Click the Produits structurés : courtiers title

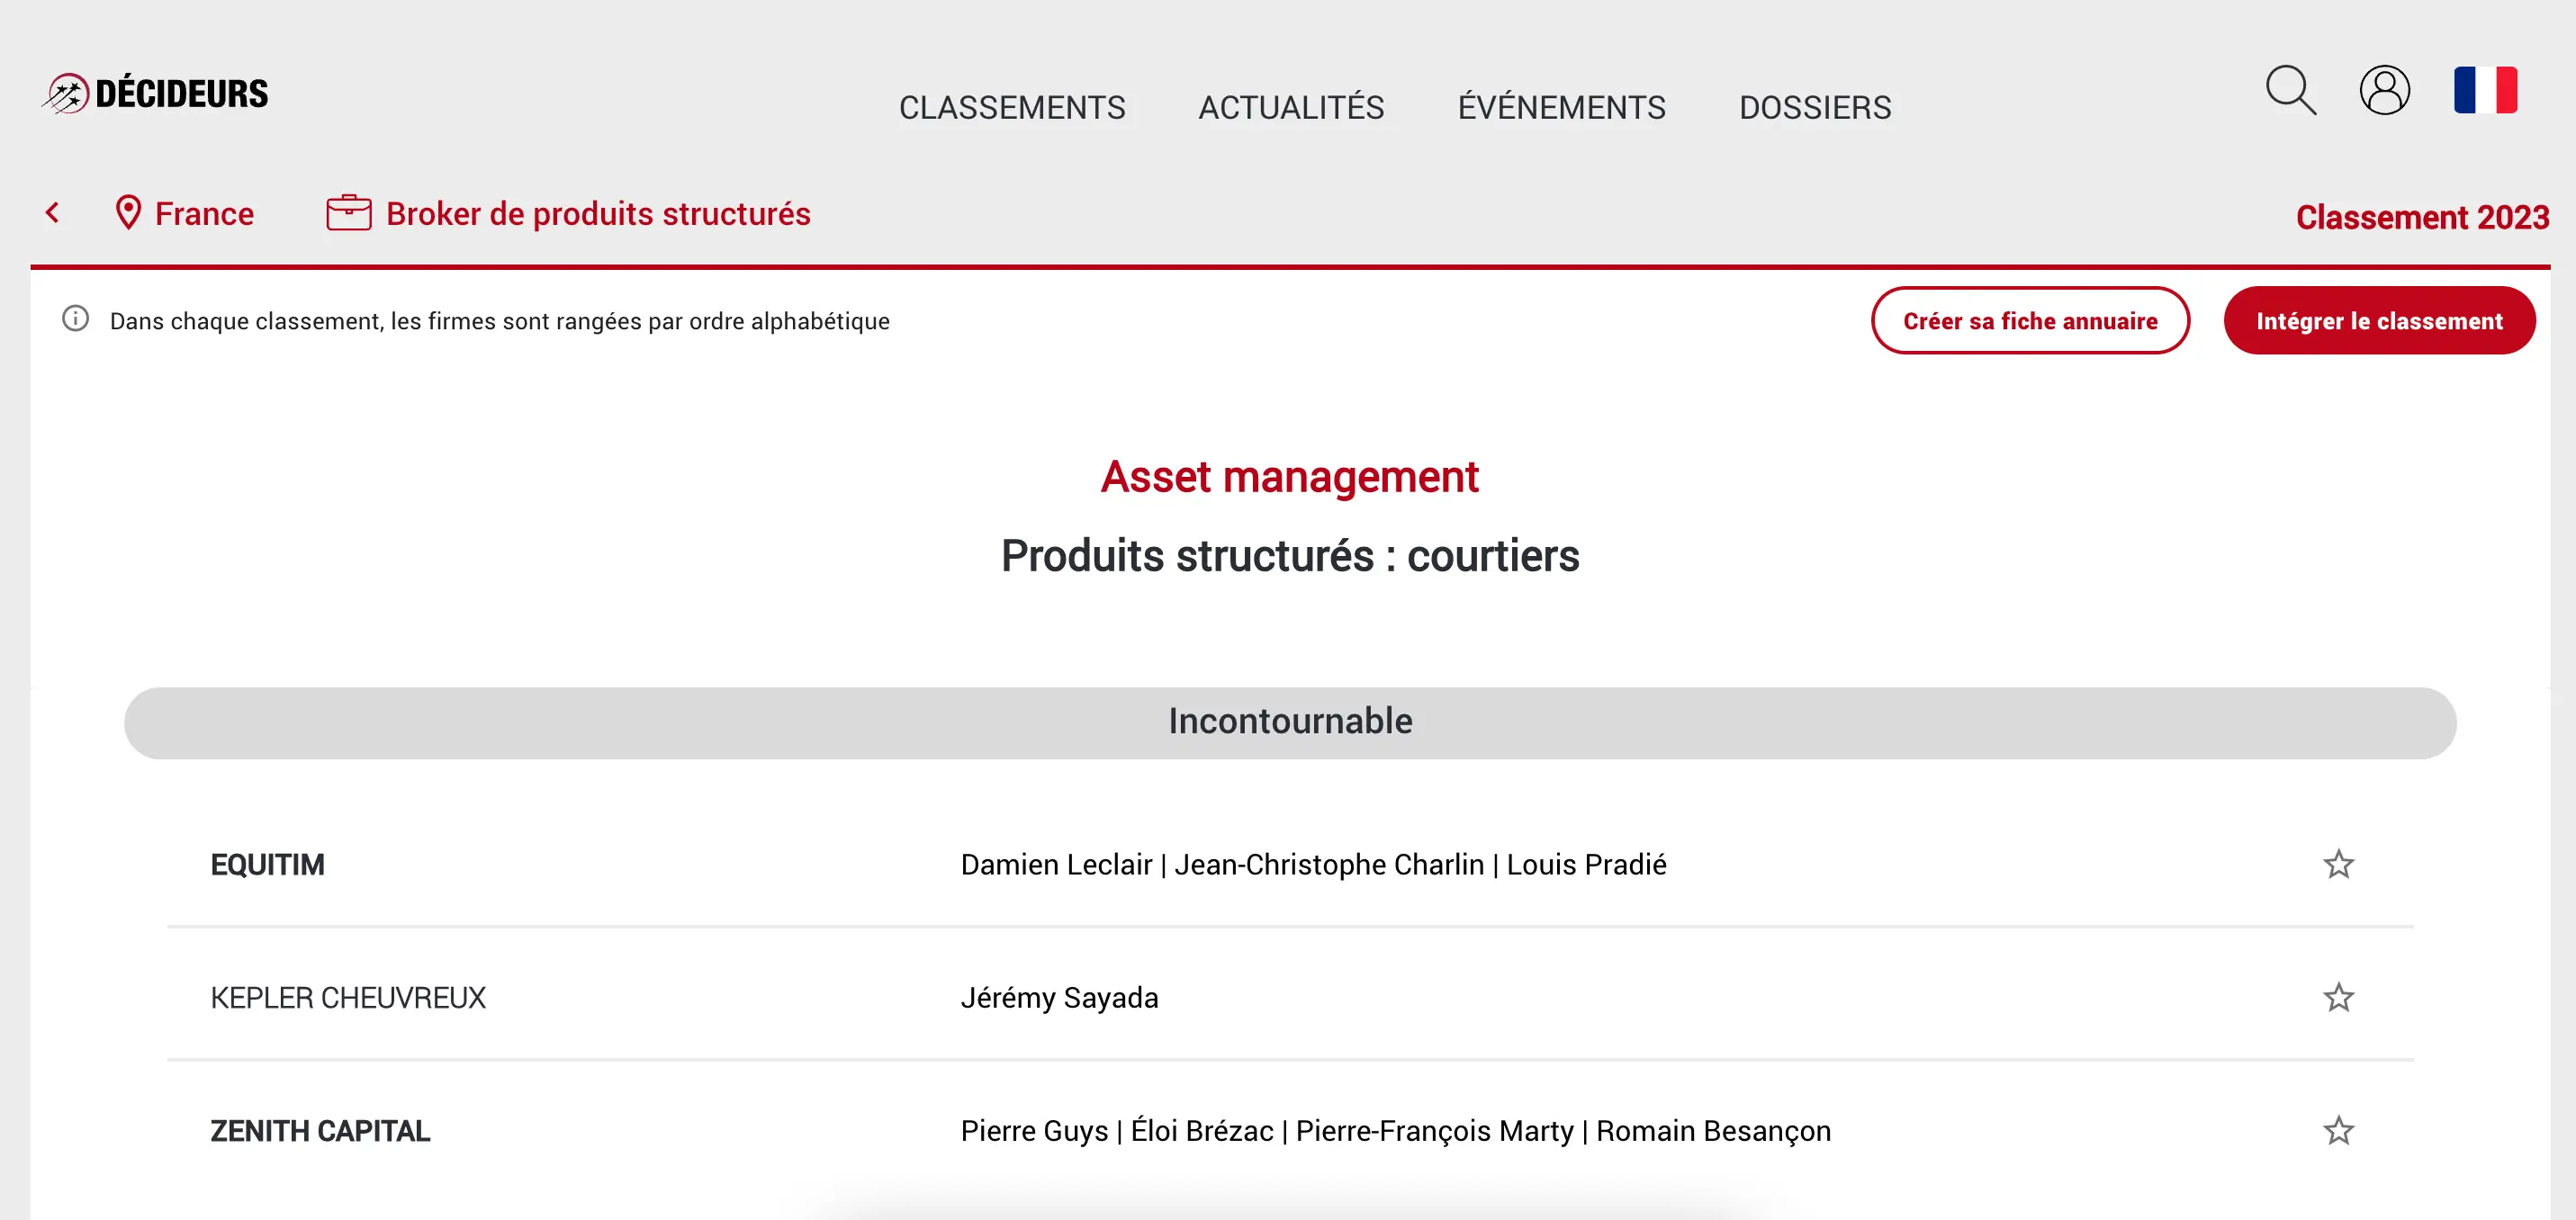pos(1290,555)
